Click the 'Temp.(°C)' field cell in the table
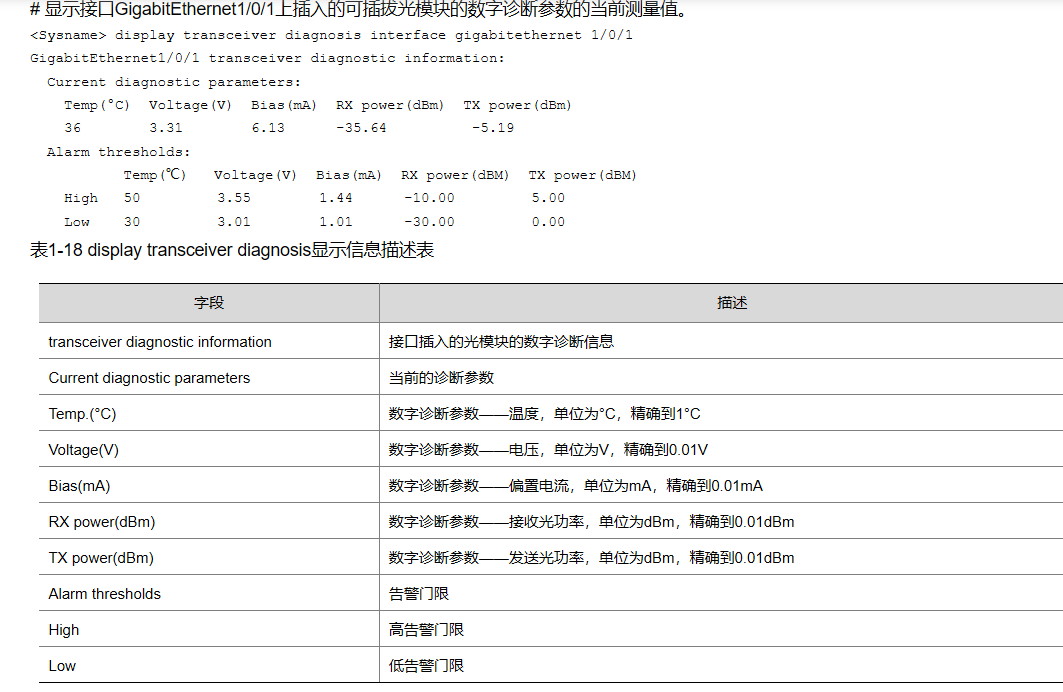 [x=209, y=413]
